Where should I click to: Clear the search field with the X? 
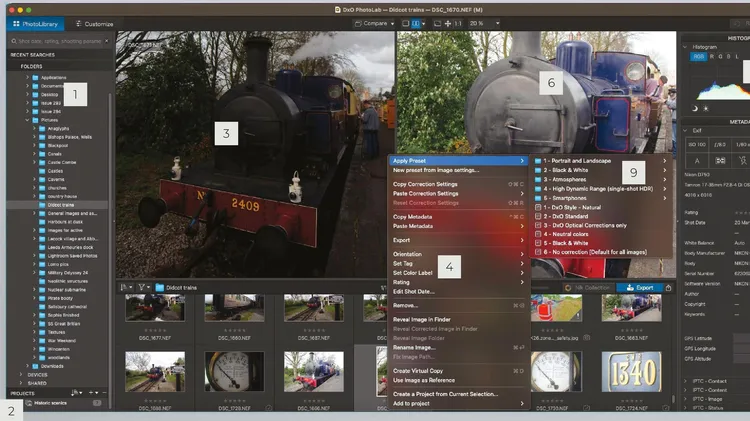107,41
